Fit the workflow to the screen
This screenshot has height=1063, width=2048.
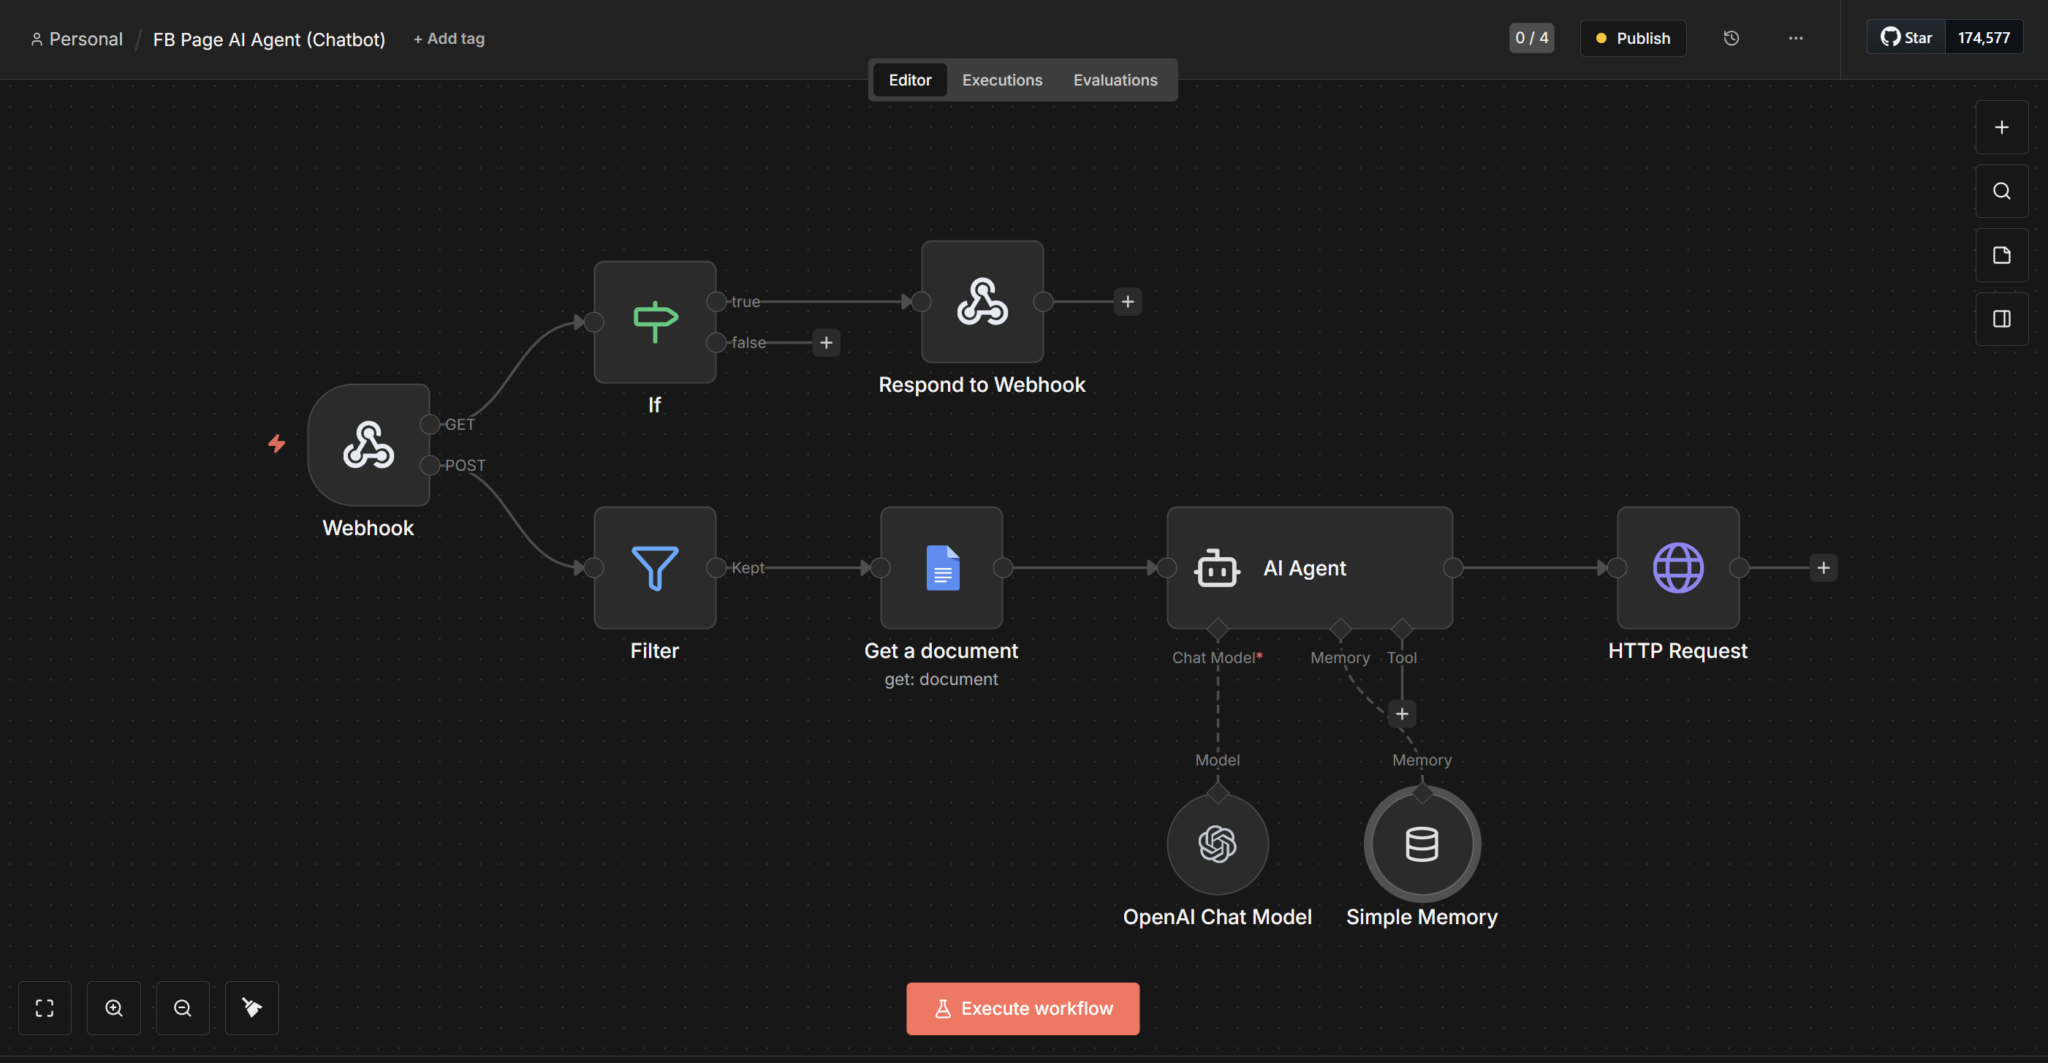click(44, 1008)
